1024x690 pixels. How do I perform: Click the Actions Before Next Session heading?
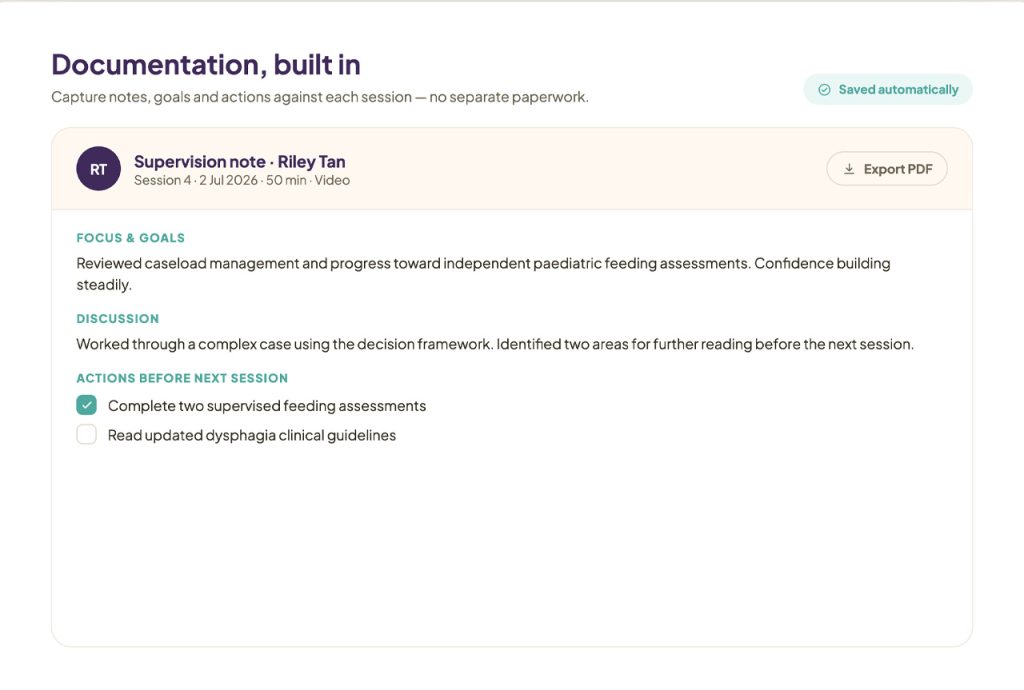coord(182,378)
